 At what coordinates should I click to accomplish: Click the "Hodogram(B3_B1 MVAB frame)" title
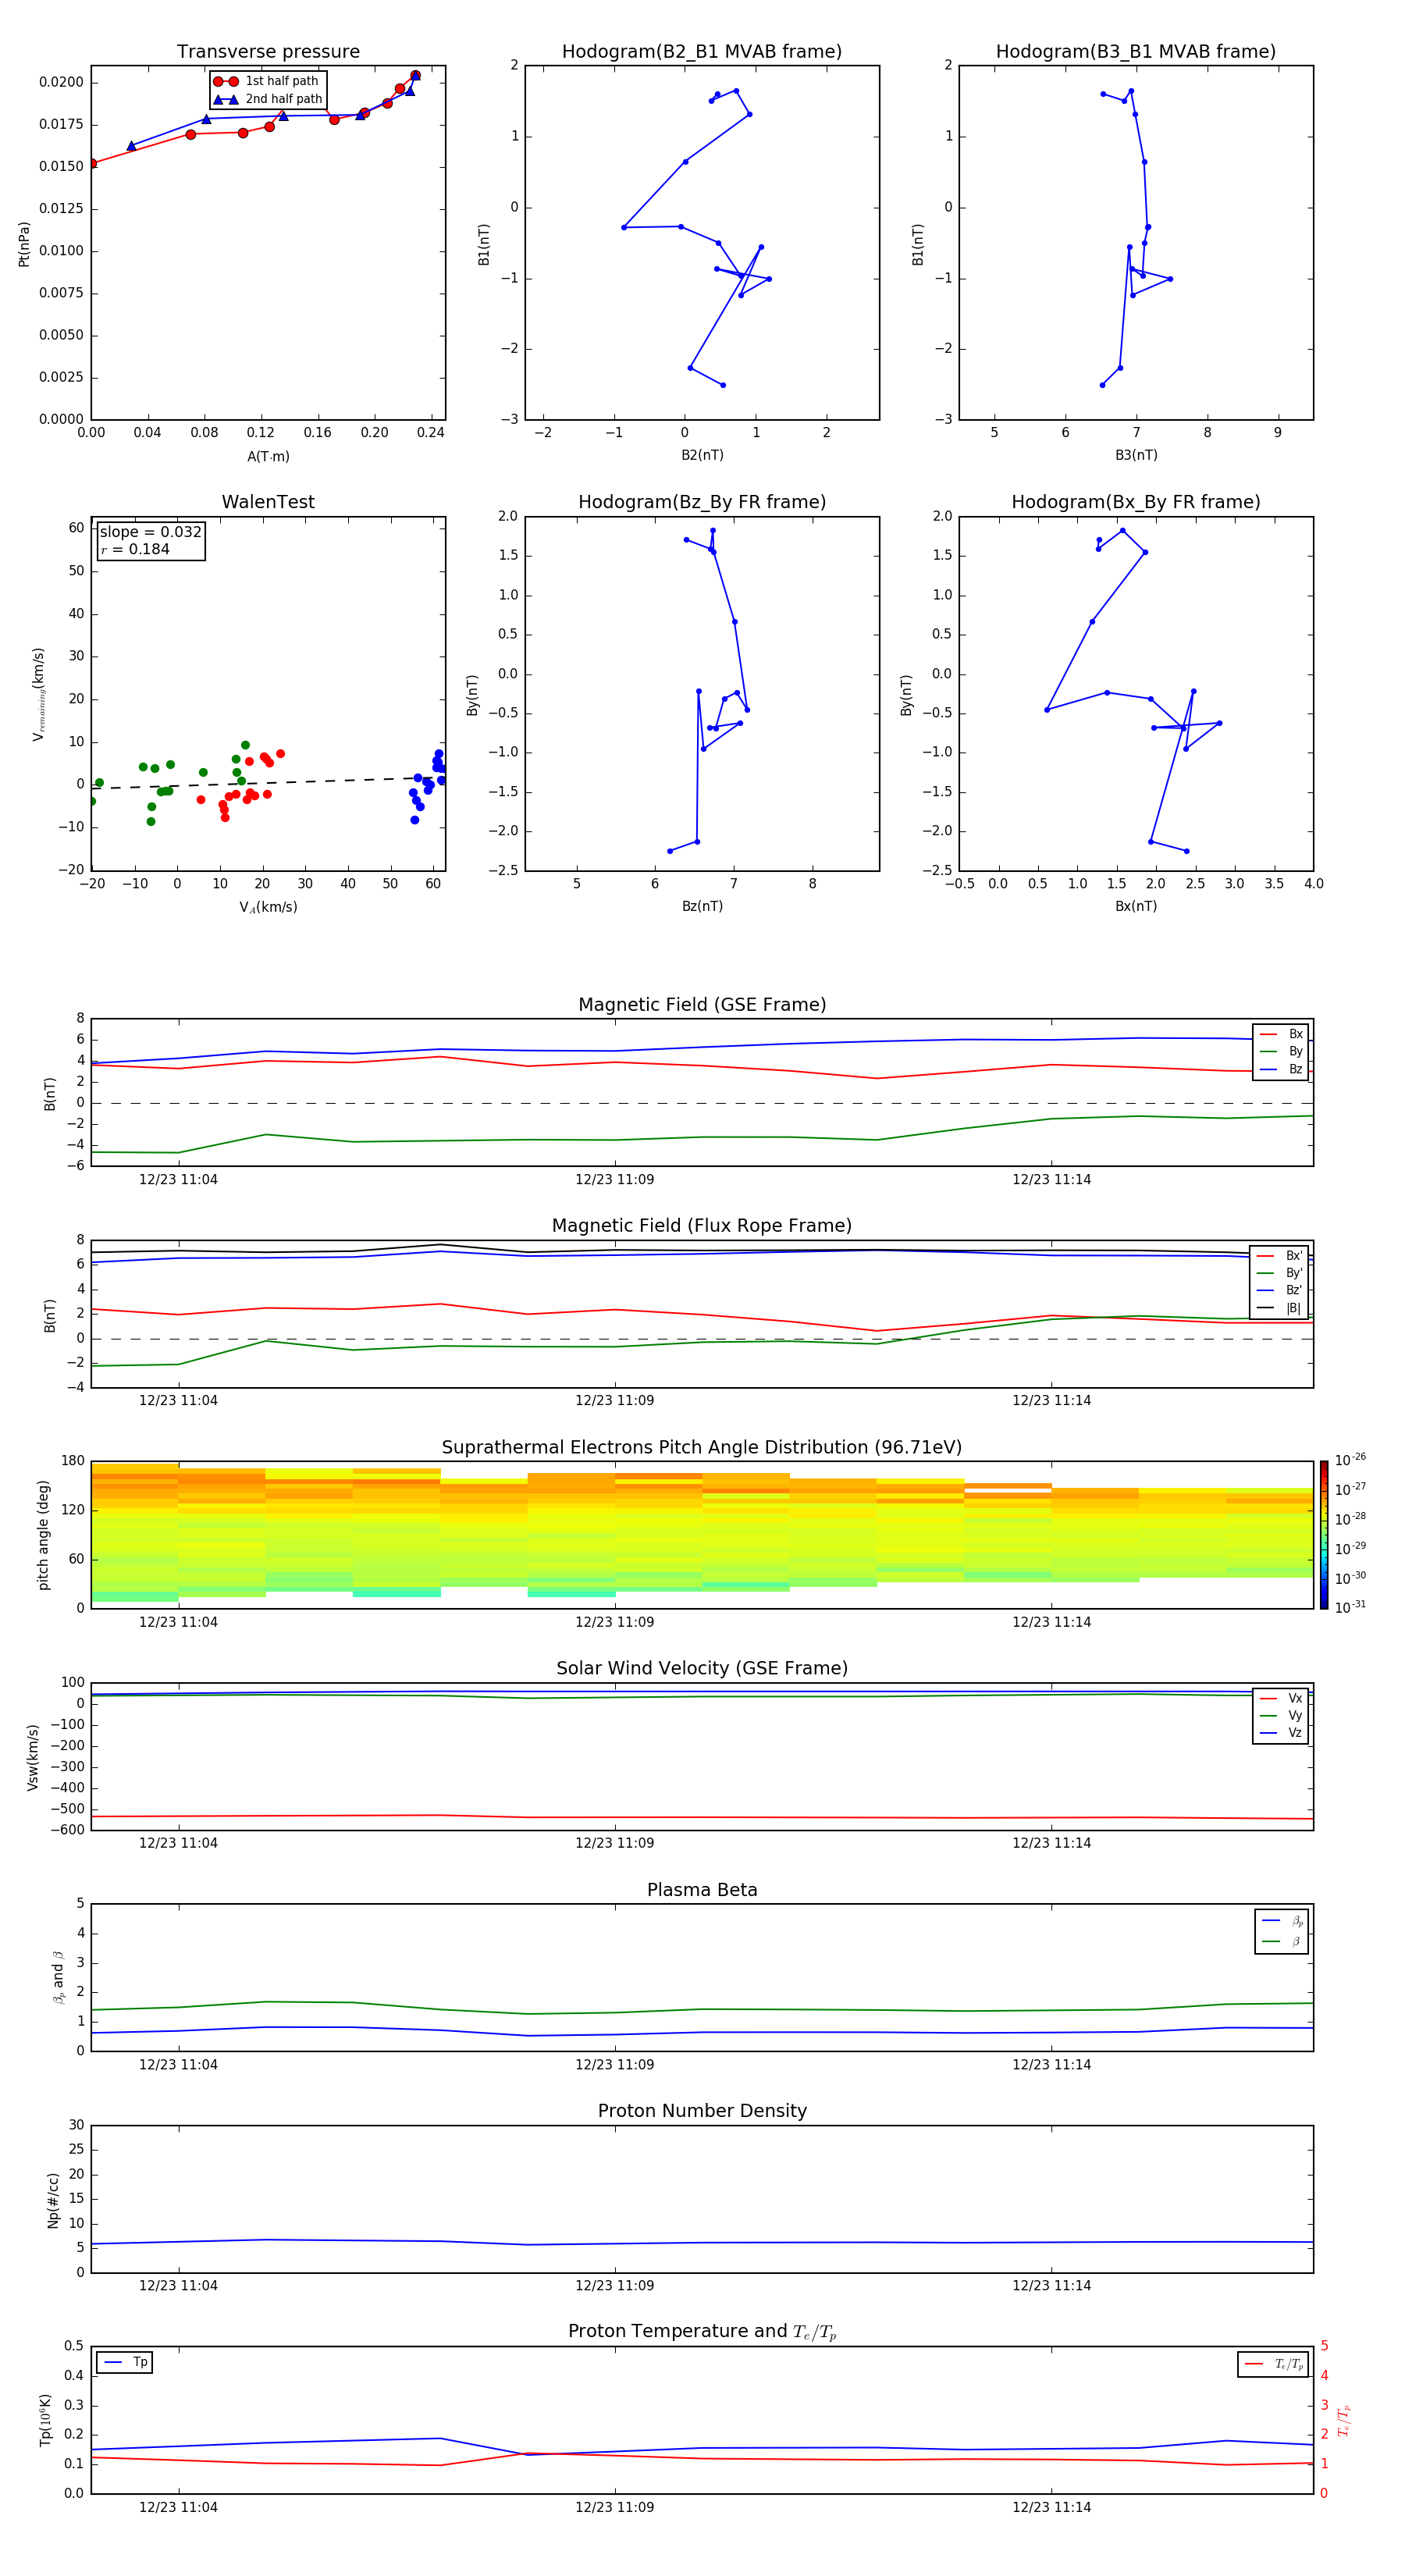(1136, 52)
